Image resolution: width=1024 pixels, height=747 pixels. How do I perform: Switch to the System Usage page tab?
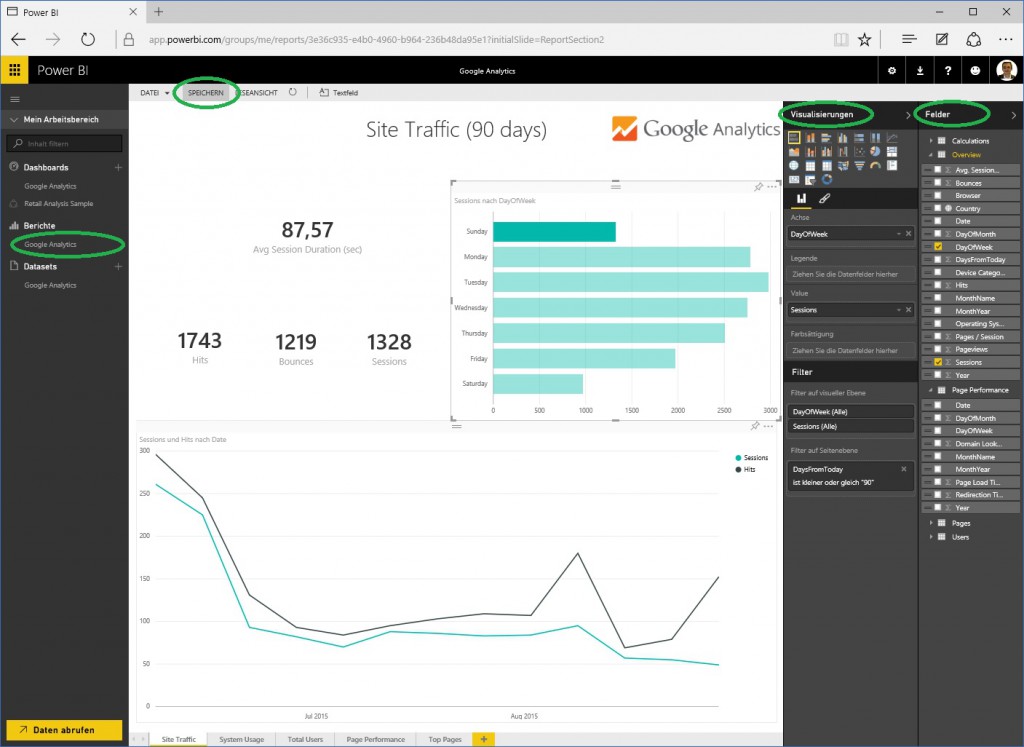pyautogui.click(x=241, y=739)
